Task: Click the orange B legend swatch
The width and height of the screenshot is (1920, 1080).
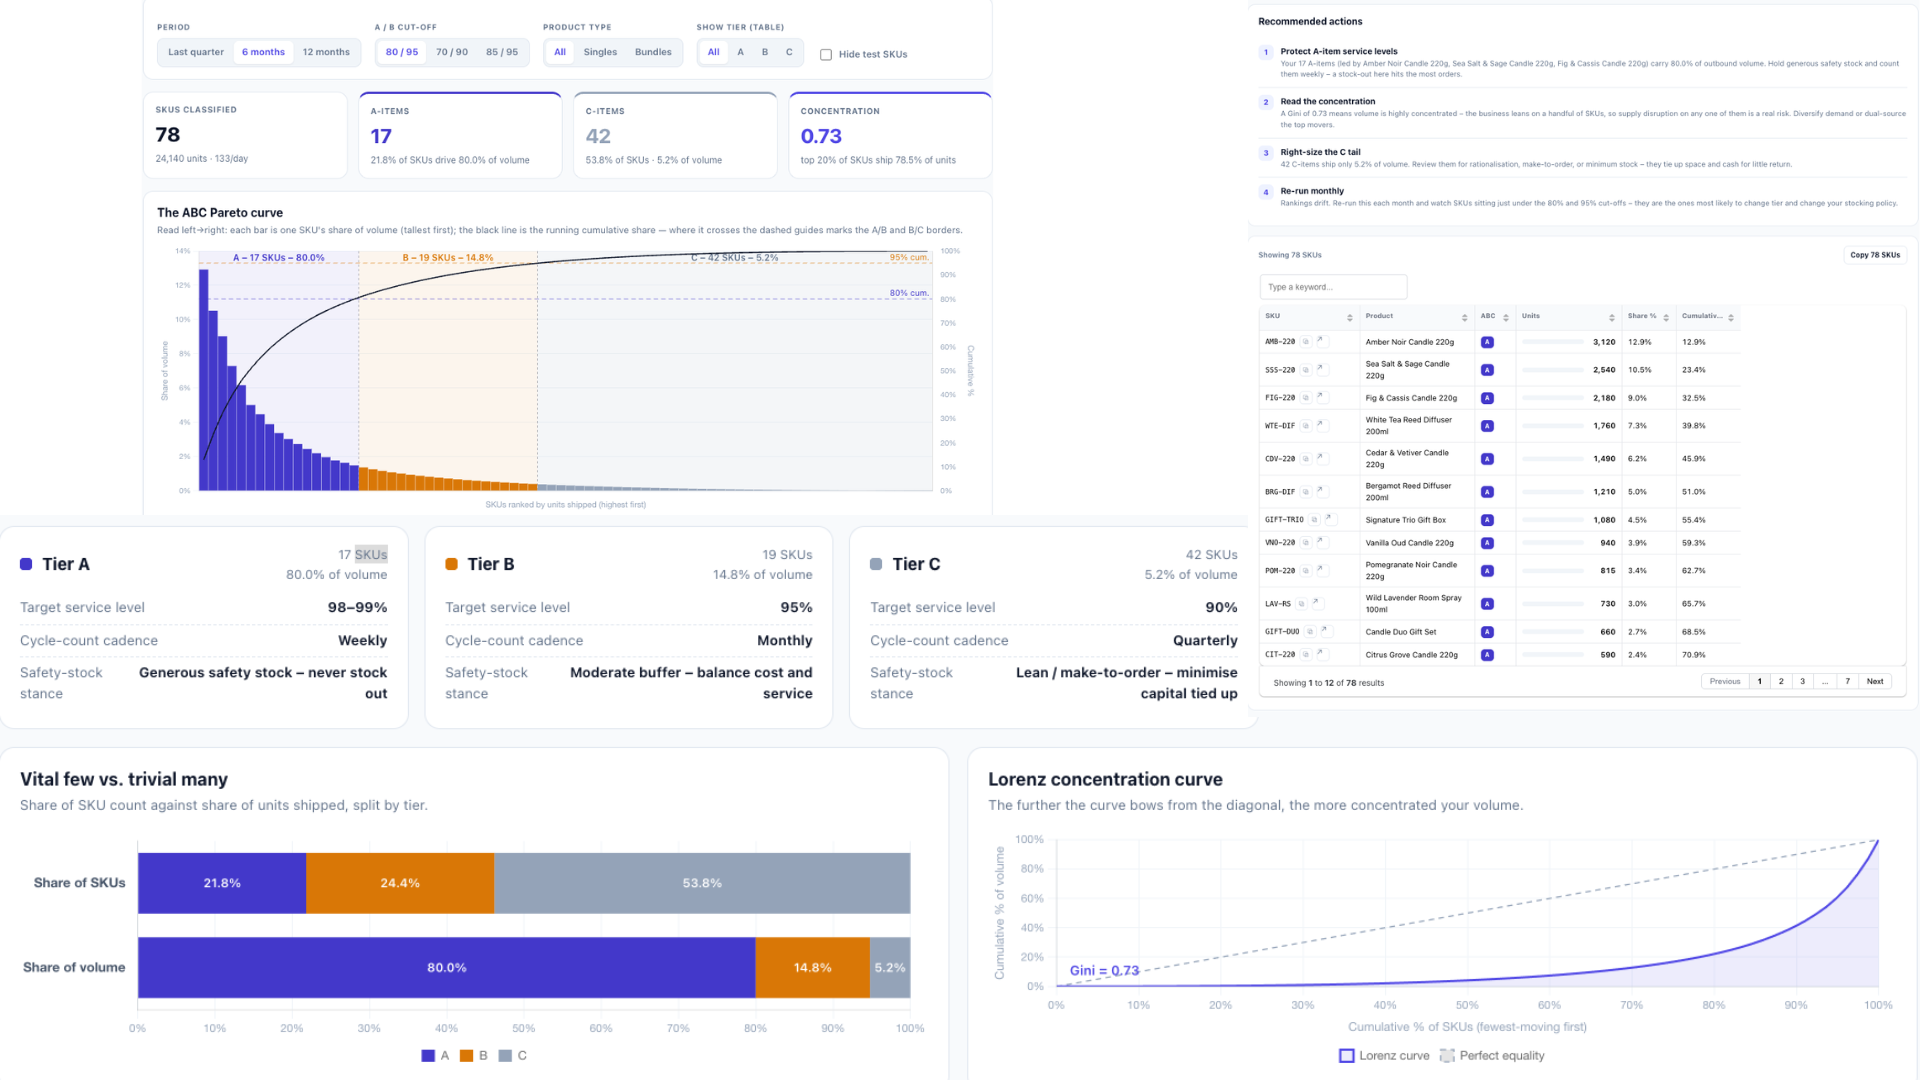Action: tap(466, 1056)
